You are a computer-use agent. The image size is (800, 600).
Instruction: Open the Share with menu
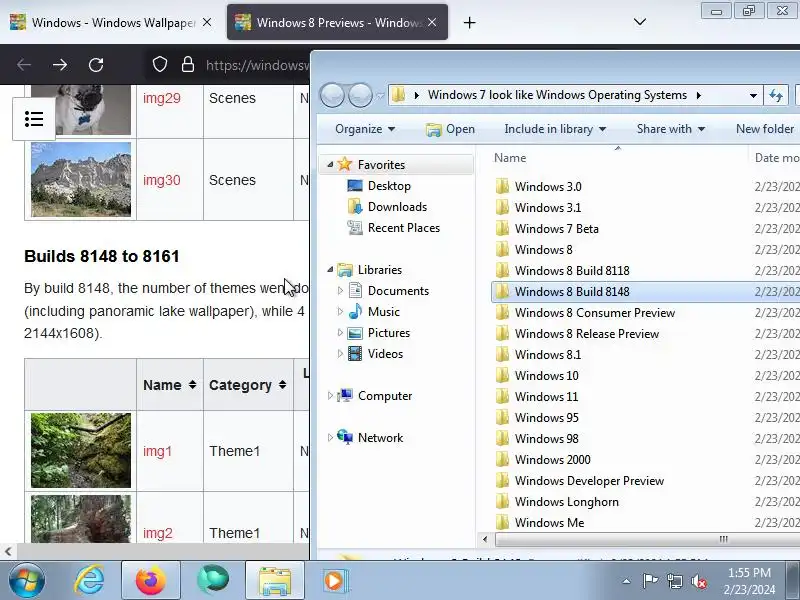(671, 129)
